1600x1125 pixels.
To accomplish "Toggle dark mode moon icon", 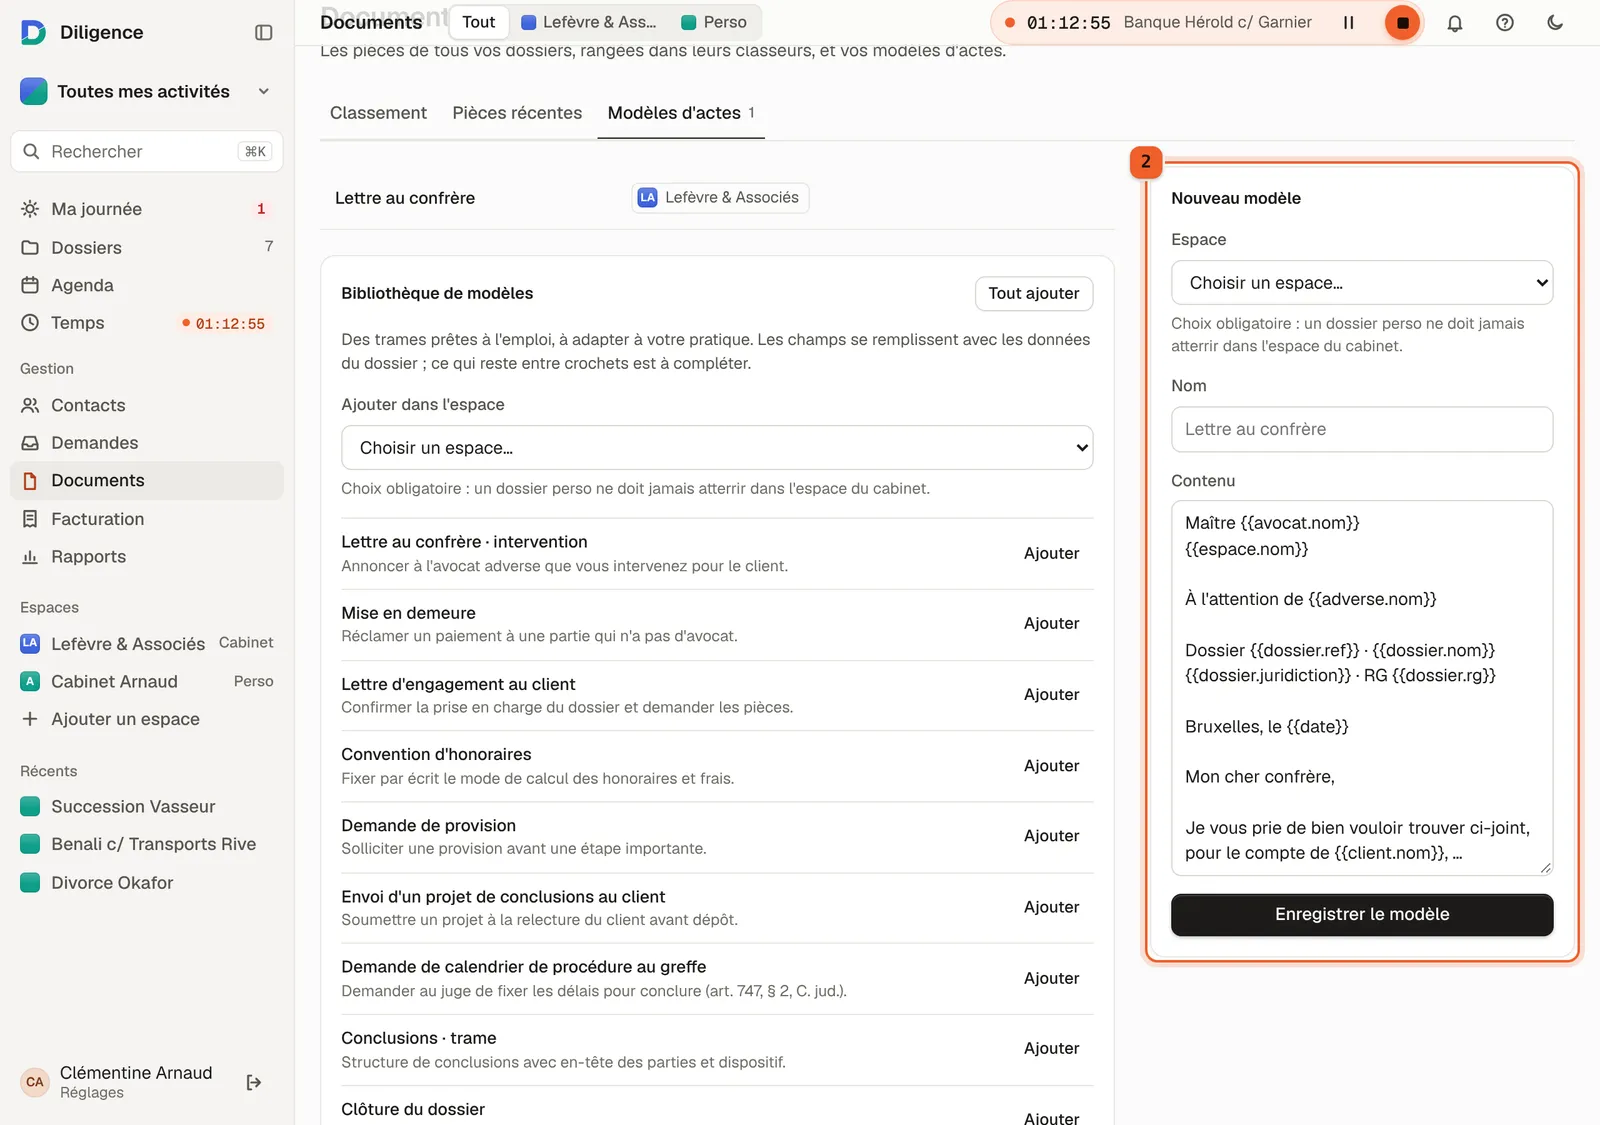I will point(1555,22).
